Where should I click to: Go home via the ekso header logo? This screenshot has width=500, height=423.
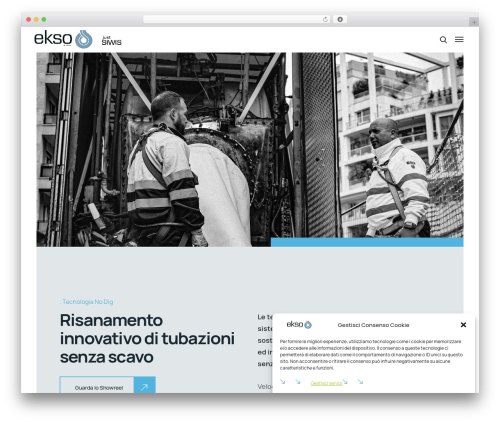63,39
